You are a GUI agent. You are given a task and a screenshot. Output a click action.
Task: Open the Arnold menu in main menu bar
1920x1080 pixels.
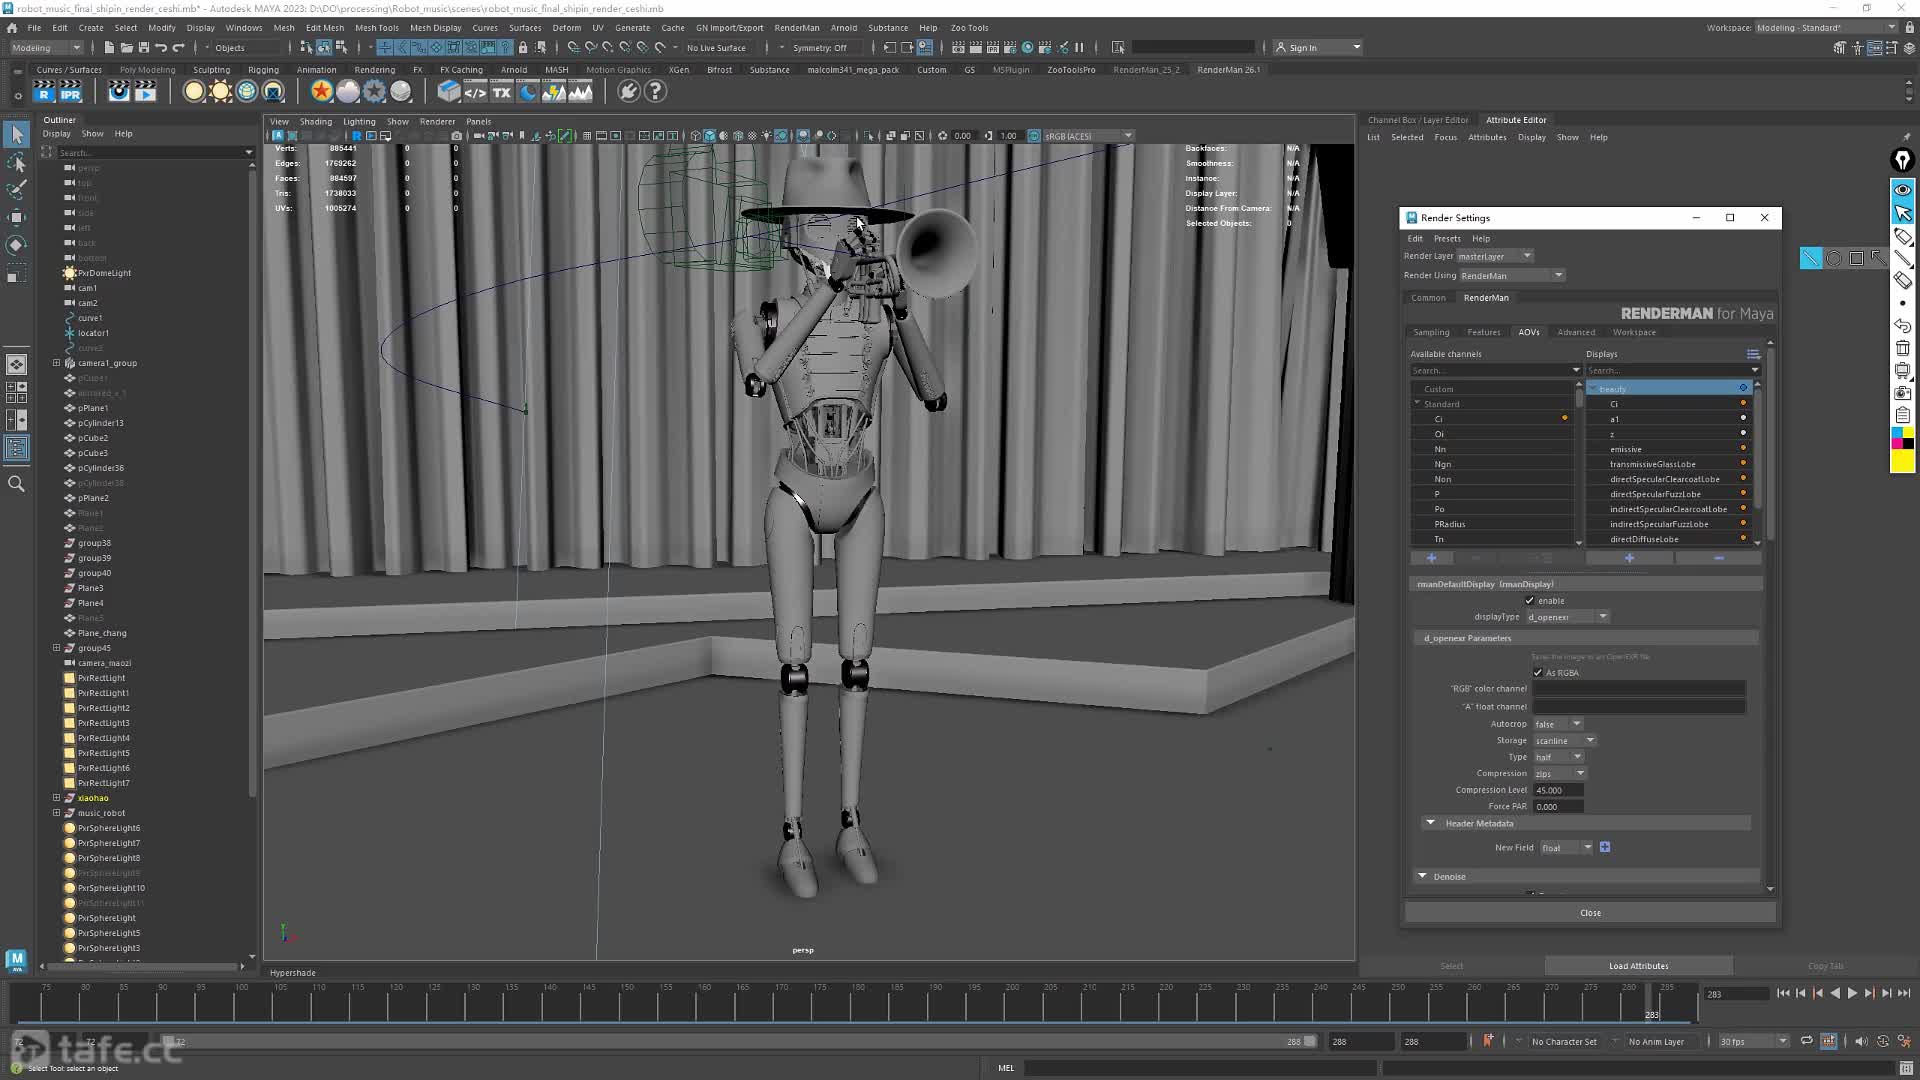coord(843,28)
